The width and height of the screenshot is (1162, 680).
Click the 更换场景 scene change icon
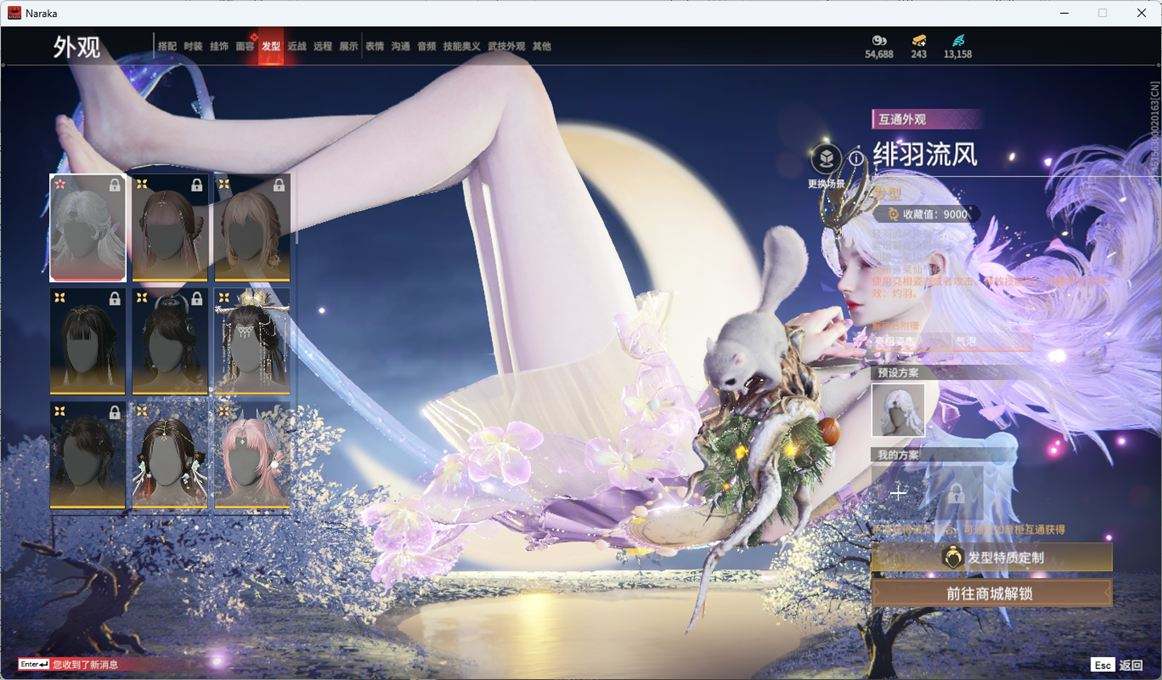point(826,158)
